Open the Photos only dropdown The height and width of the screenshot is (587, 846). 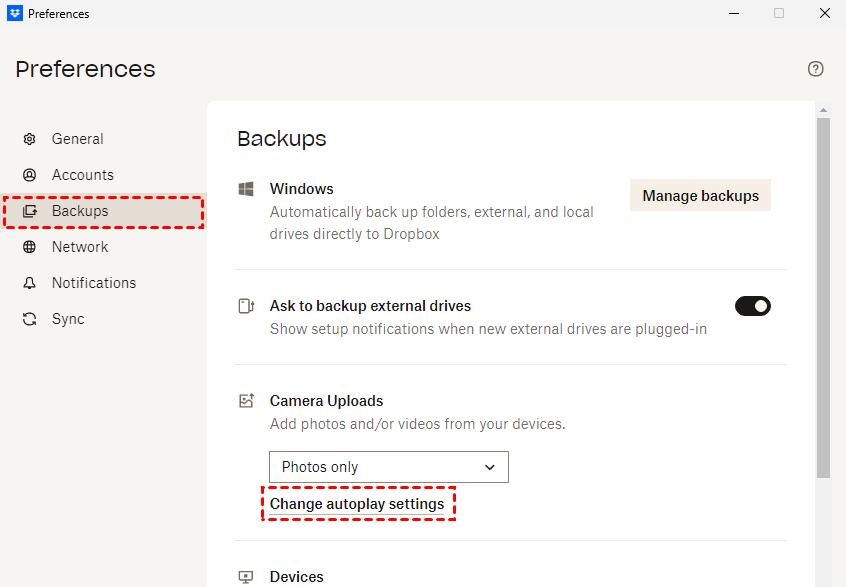389,467
